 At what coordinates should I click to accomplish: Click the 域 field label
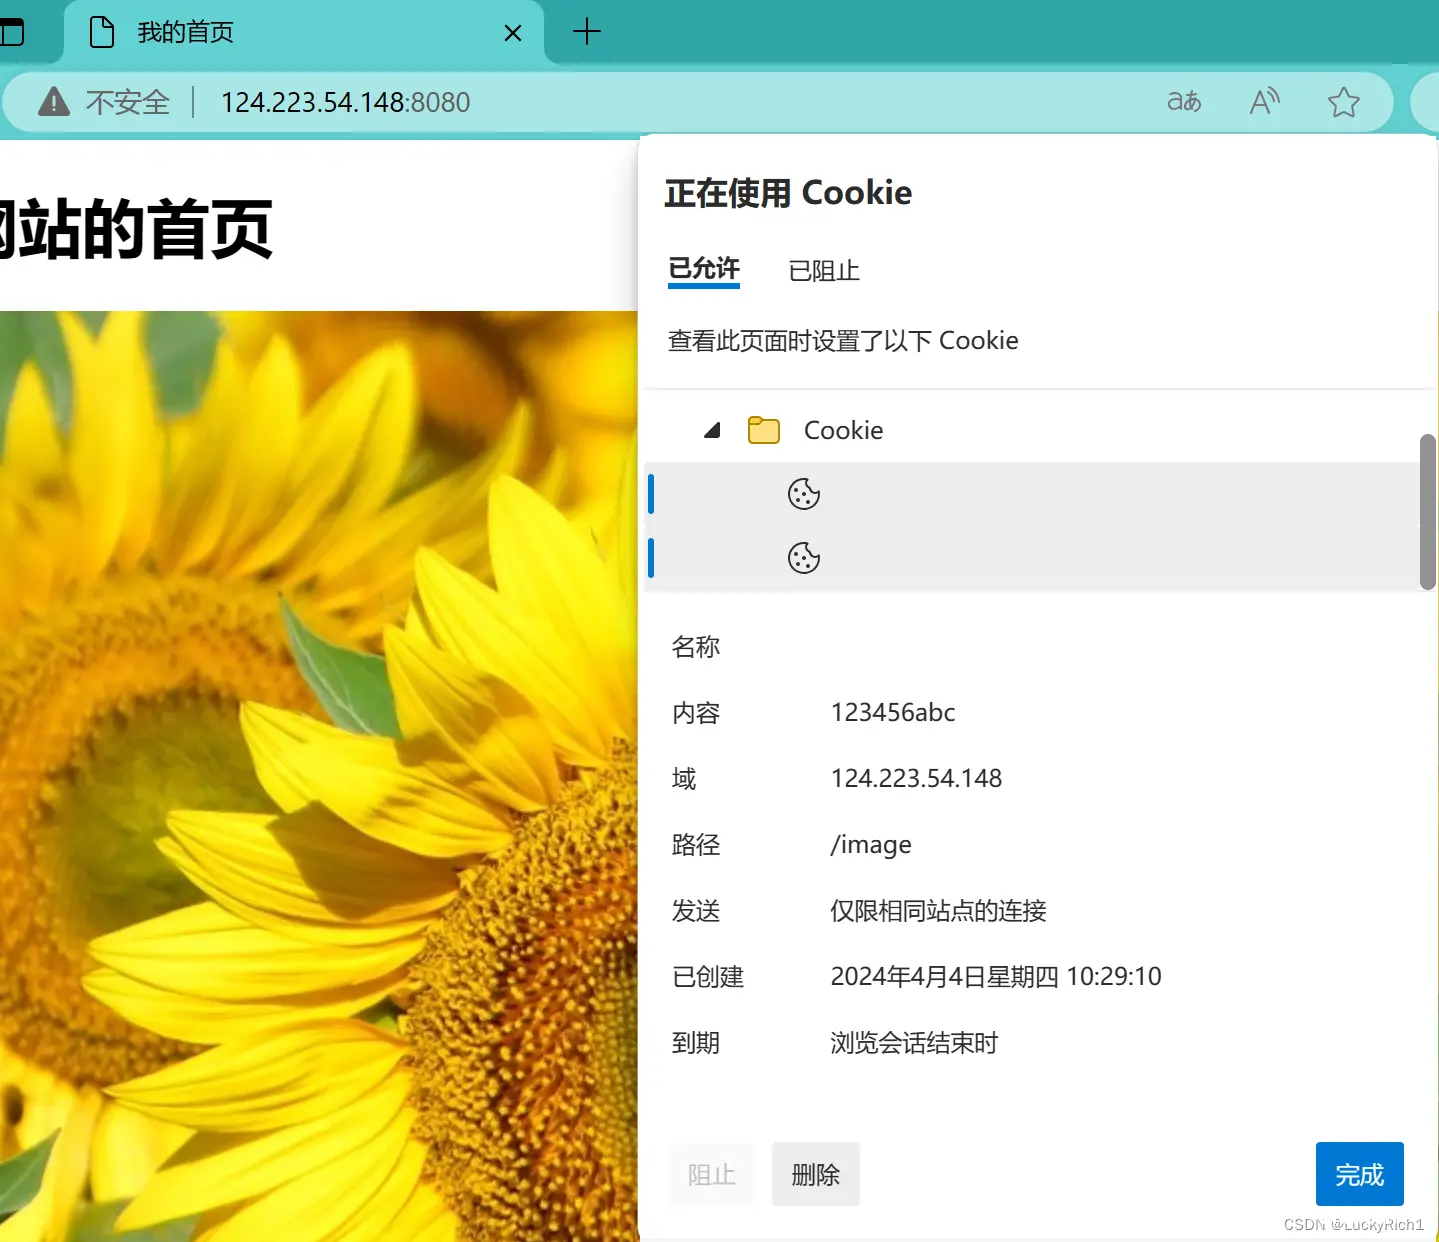tap(684, 779)
